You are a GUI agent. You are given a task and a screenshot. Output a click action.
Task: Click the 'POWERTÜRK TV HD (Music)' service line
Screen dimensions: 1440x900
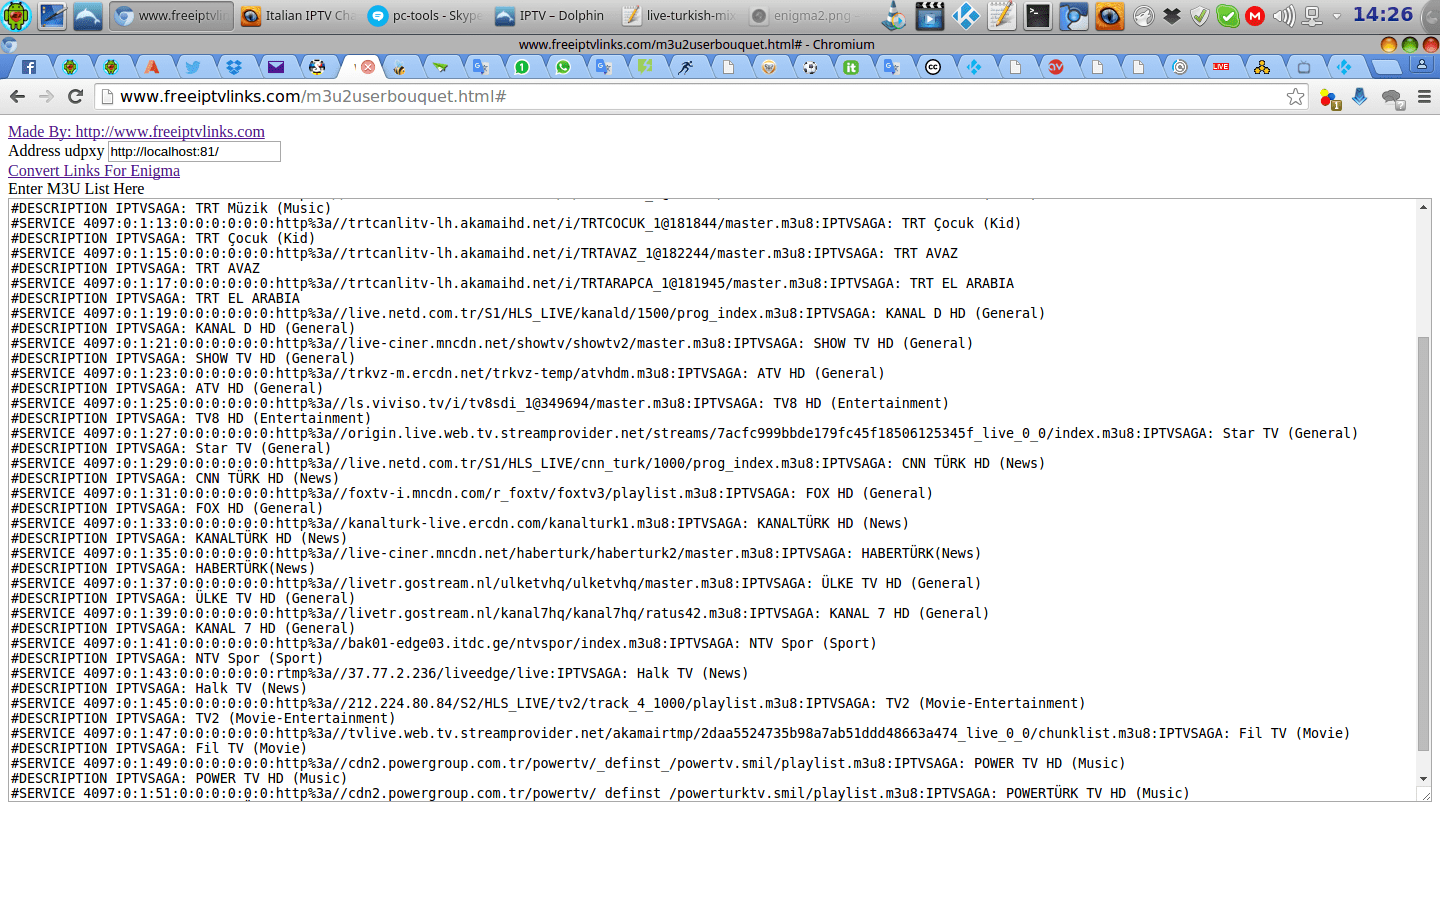tap(600, 793)
